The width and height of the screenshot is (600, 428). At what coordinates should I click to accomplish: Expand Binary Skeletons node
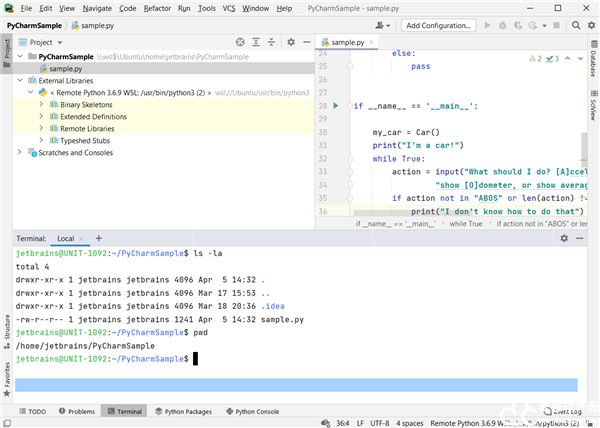click(41, 104)
